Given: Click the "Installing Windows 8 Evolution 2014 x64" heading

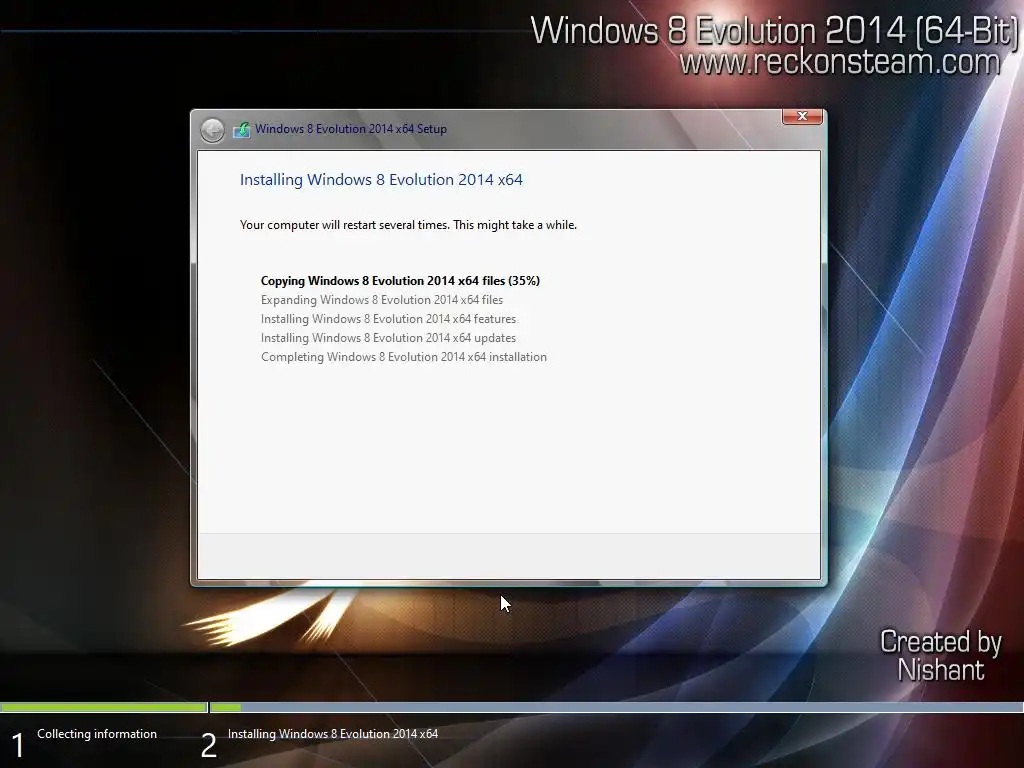Looking at the screenshot, I should point(381,180).
